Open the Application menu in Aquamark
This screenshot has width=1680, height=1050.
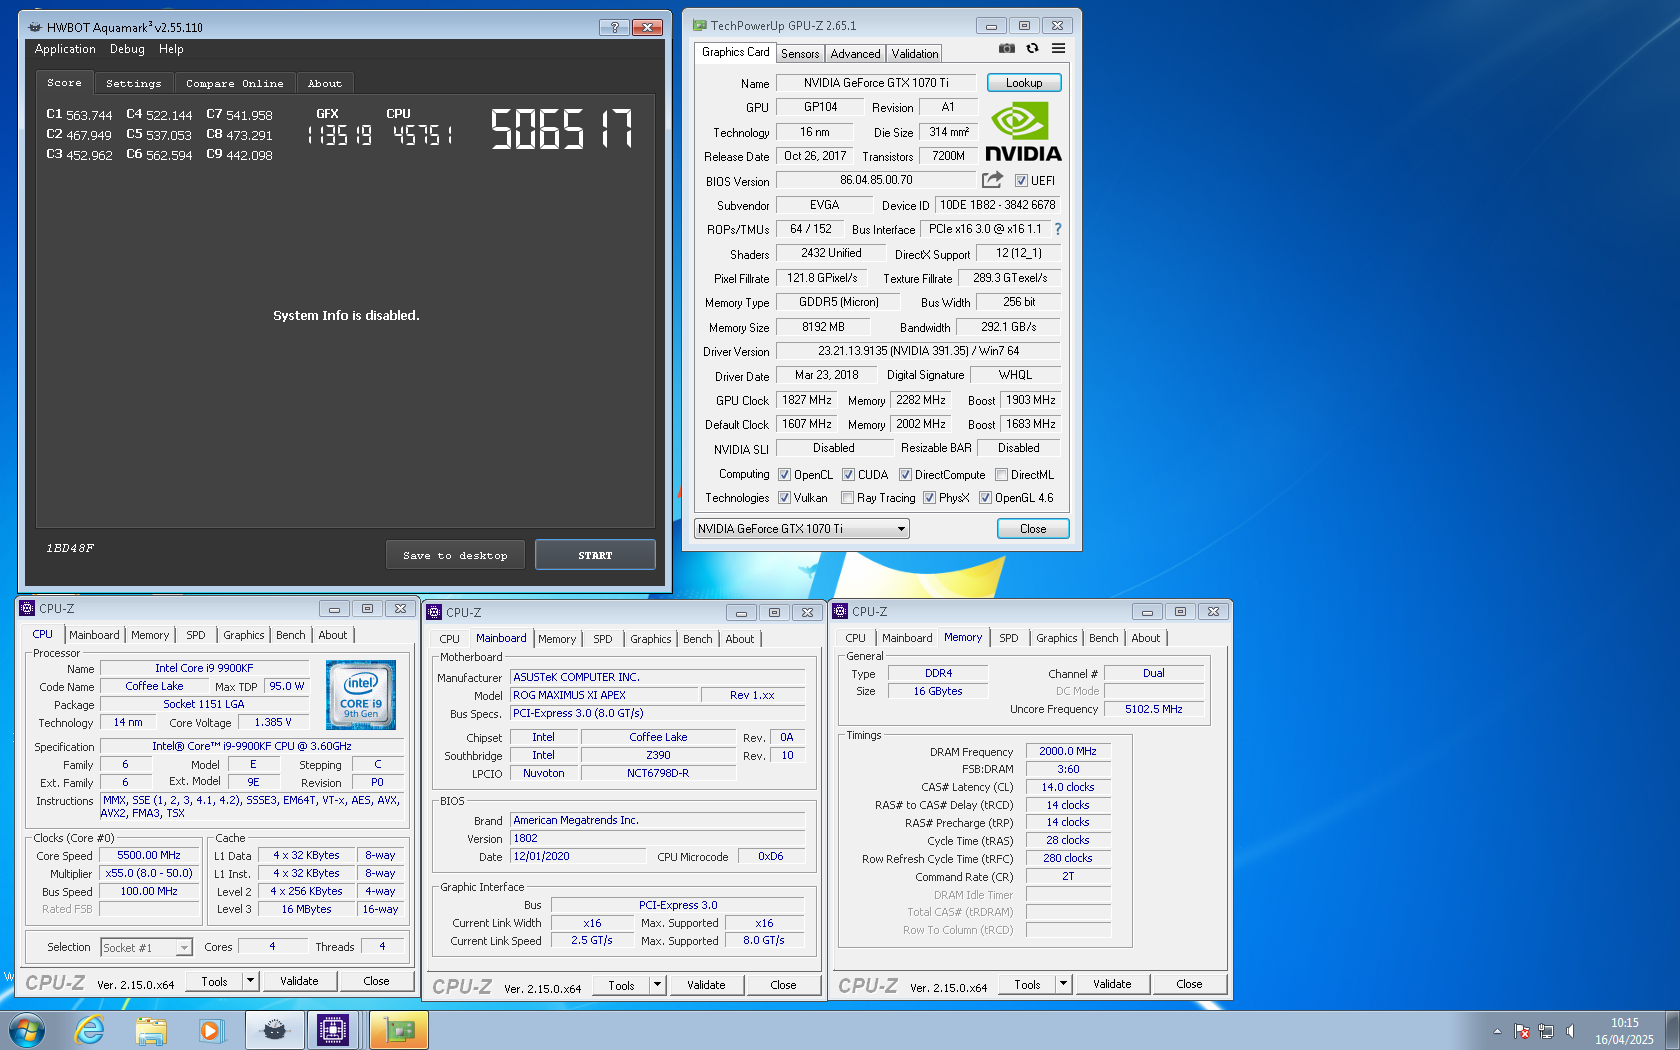(x=65, y=49)
